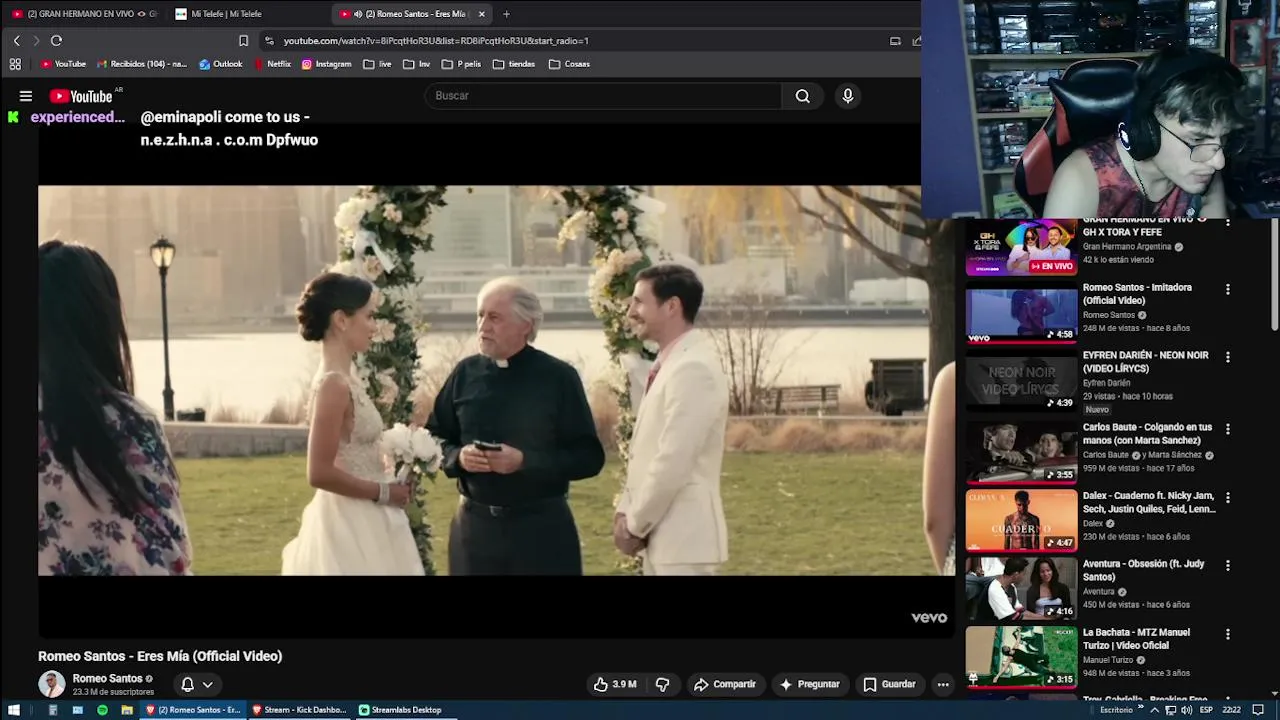The height and width of the screenshot is (720, 1280).
Task: Open the Outlook bookmark
Action: (x=221, y=64)
